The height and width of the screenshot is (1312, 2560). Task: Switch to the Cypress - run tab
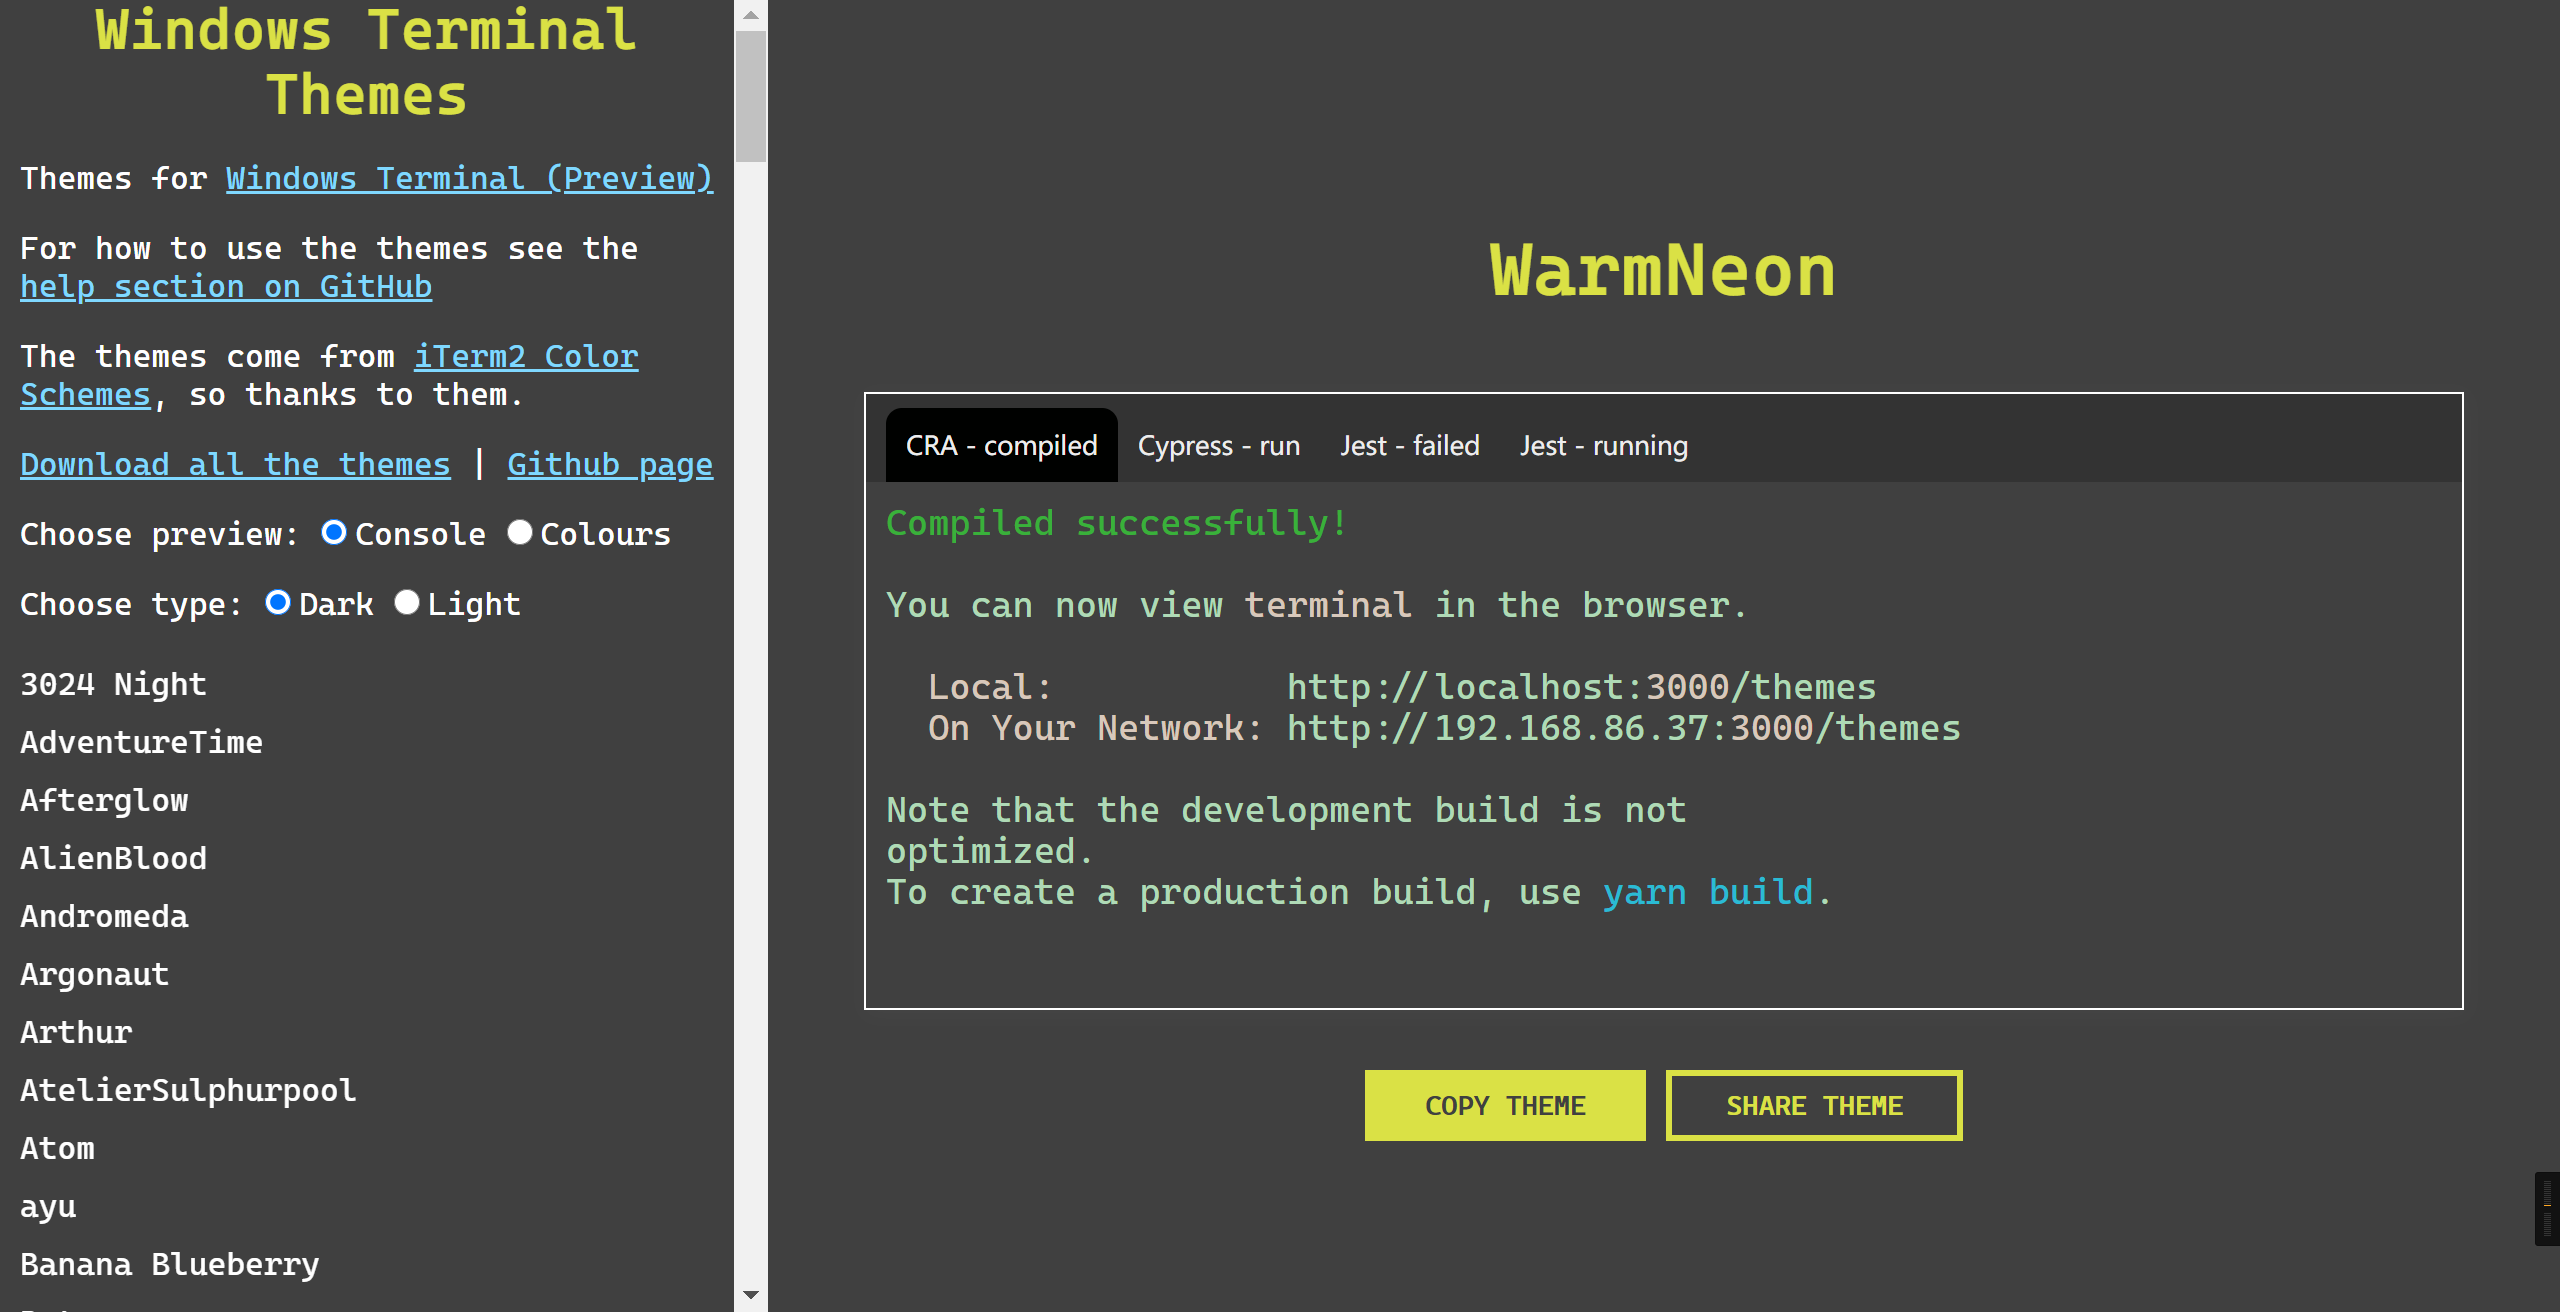(x=1218, y=446)
